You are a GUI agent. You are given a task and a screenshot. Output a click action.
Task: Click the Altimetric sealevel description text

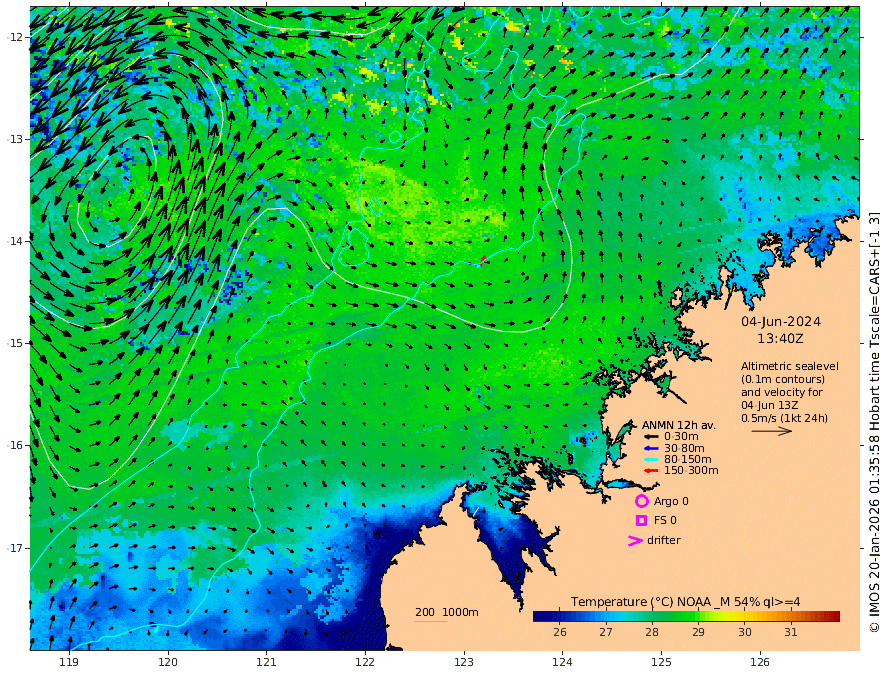(x=789, y=392)
